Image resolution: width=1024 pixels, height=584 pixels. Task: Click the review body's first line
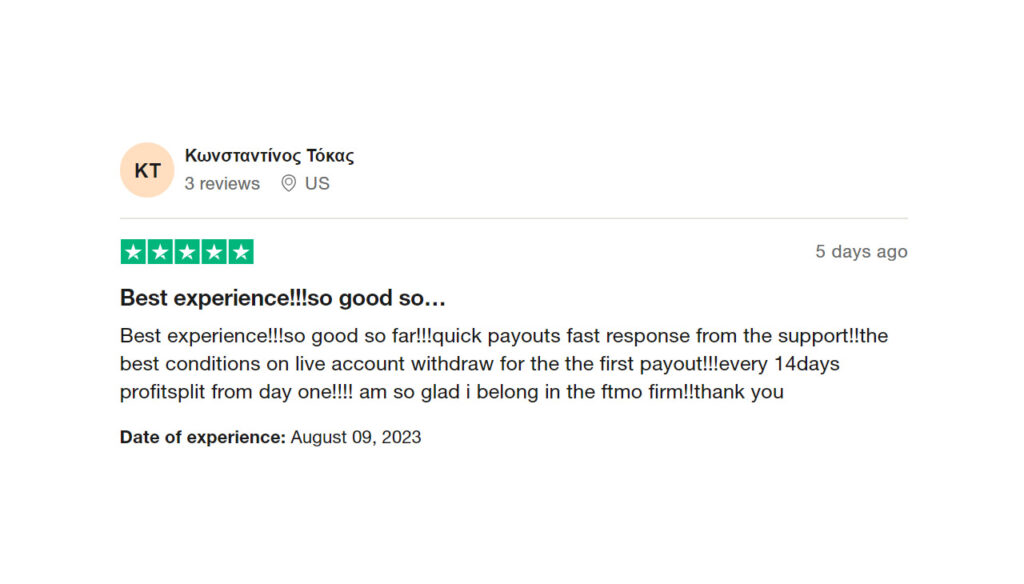[503, 336]
